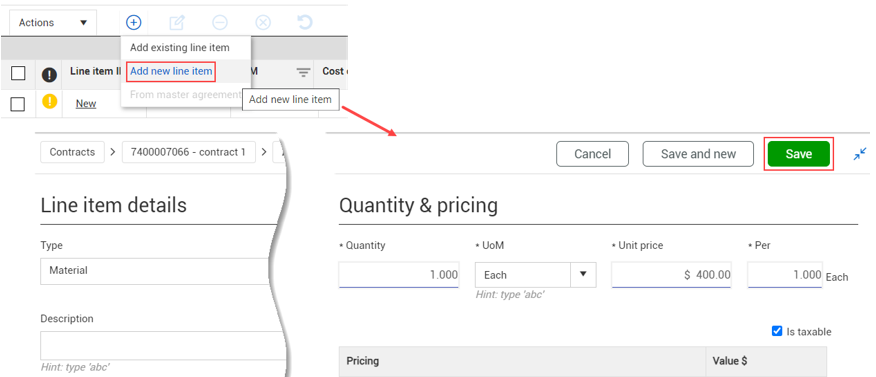Tick the select-all header checkbox
Viewport: 876px width, 377px height.
click(x=18, y=73)
